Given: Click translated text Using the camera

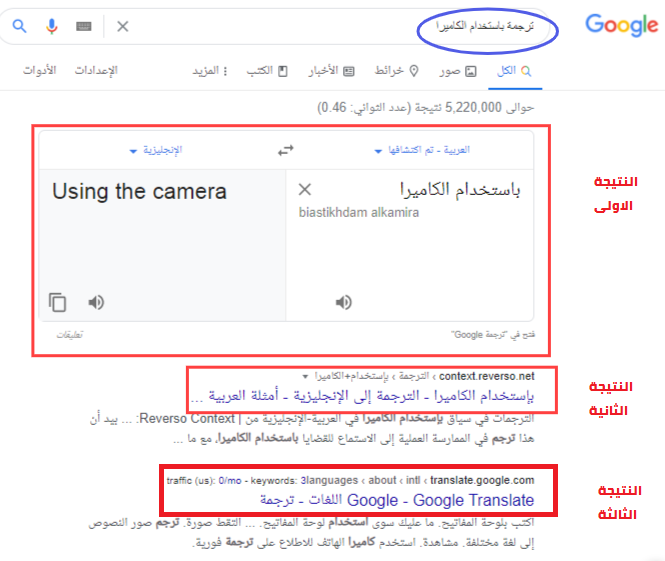Looking at the screenshot, I should (x=140, y=191).
